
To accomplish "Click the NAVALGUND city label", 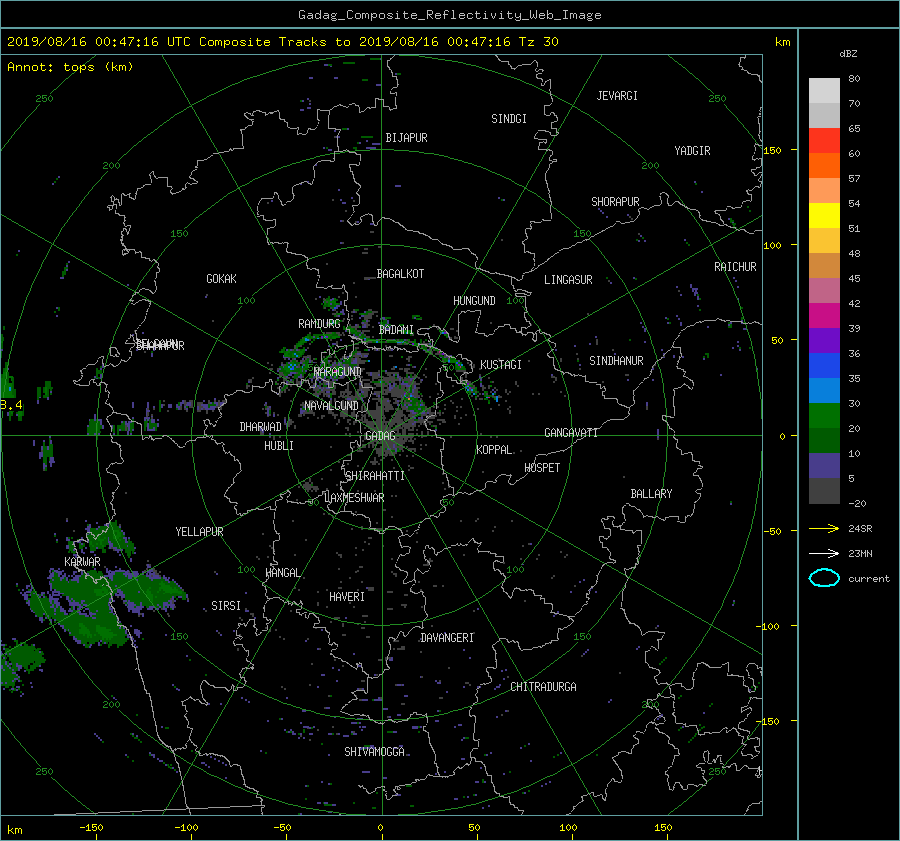I will coord(331,406).
